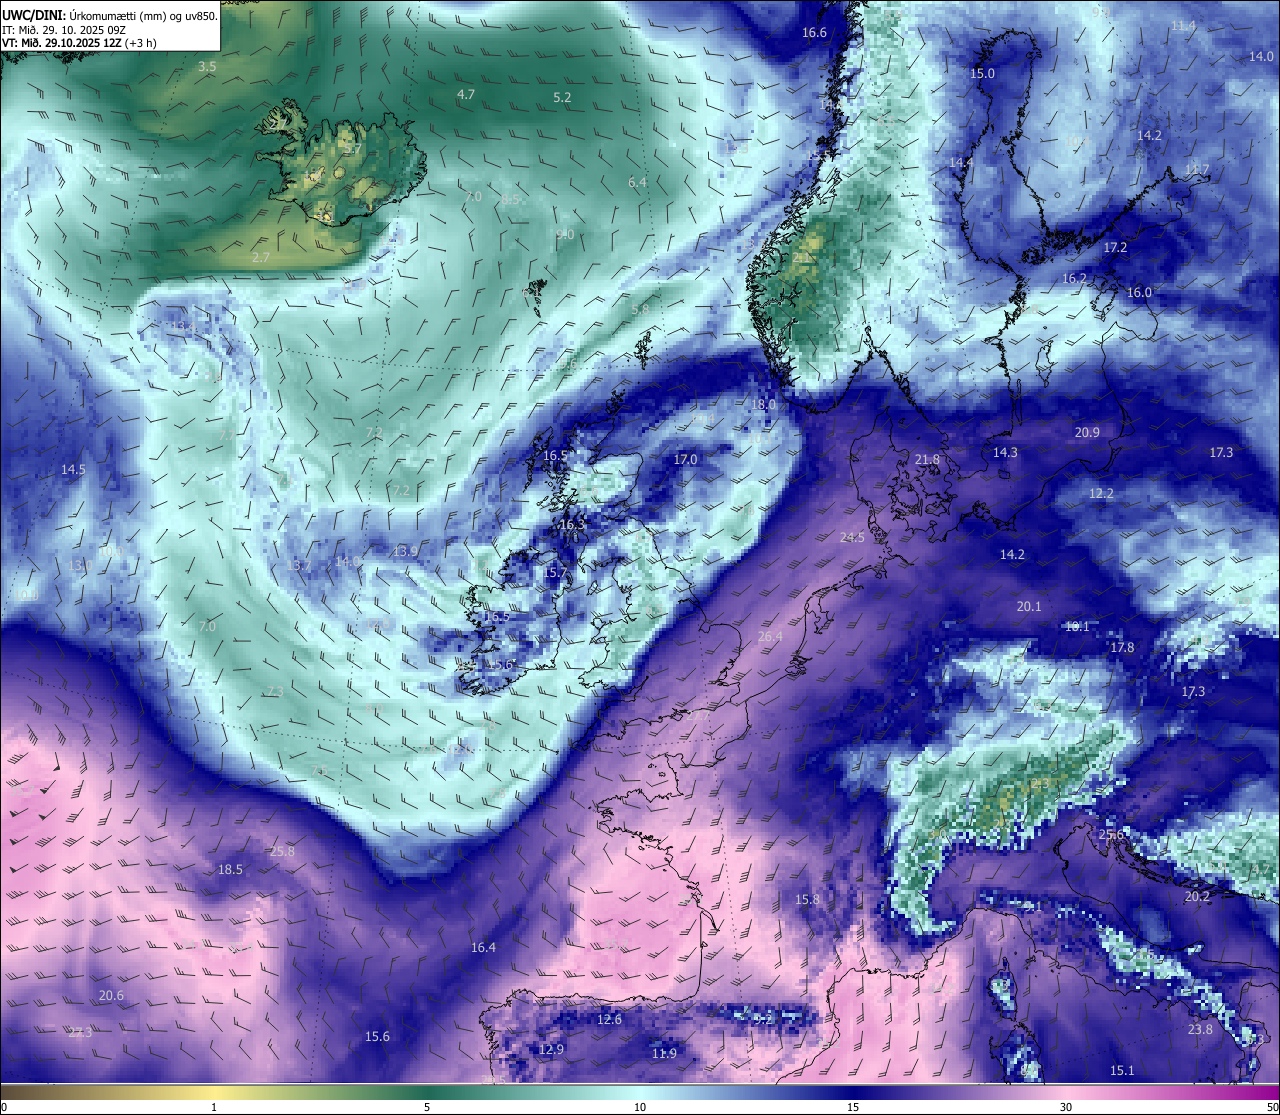Screen dimensions: 1280x1115
Task: Click the 12.2 value on the map
Action: pyautogui.click(x=1101, y=493)
